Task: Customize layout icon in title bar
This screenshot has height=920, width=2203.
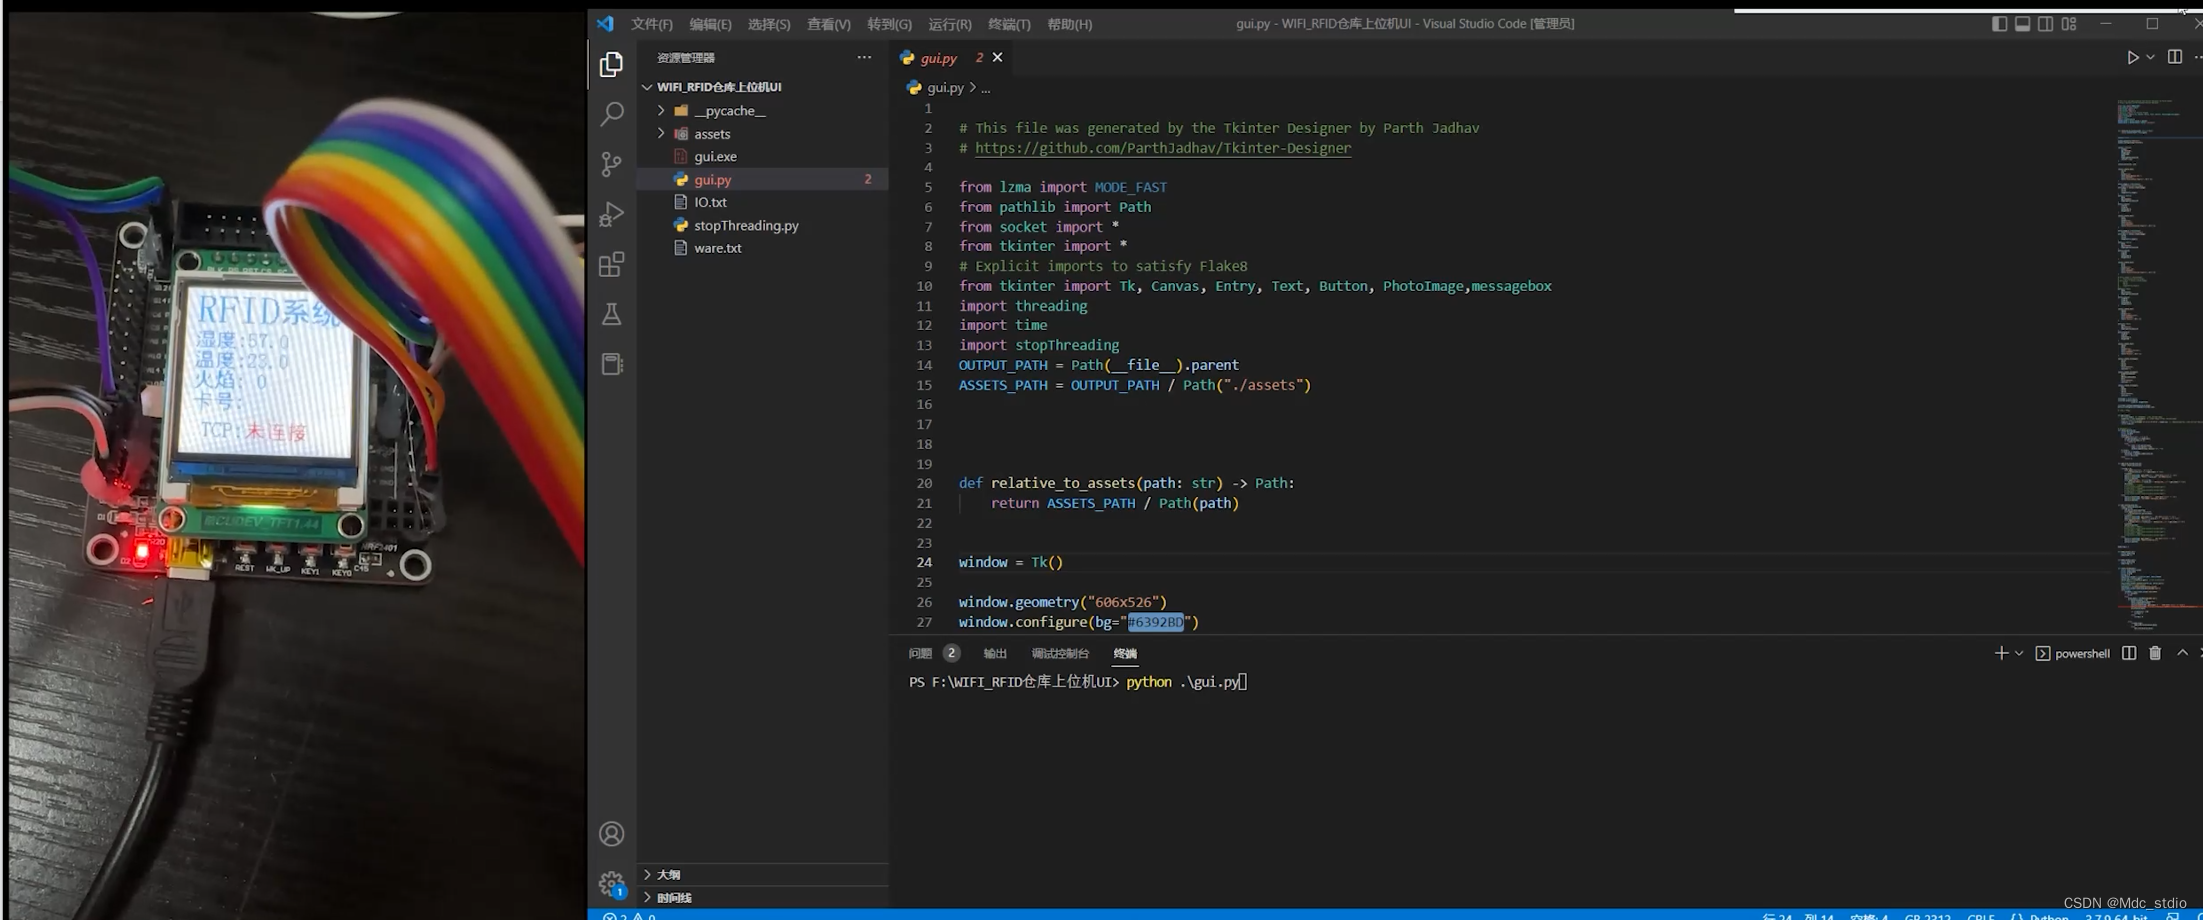Action: tap(2069, 23)
